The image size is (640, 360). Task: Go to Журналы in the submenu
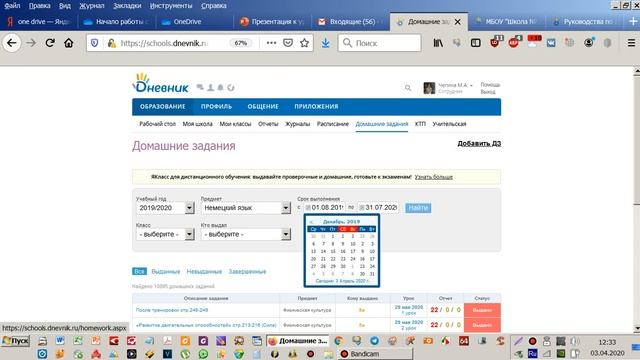coord(298,124)
